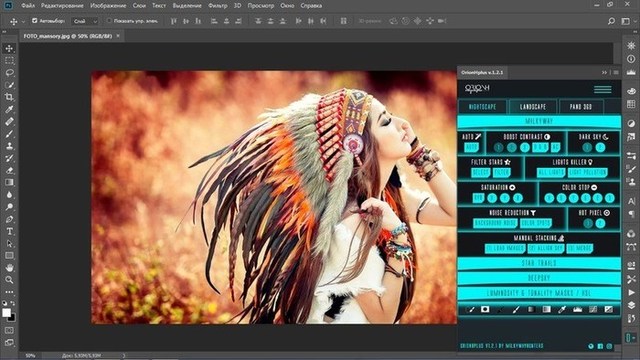Expand the MILKYWAY section header

(x=539, y=121)
